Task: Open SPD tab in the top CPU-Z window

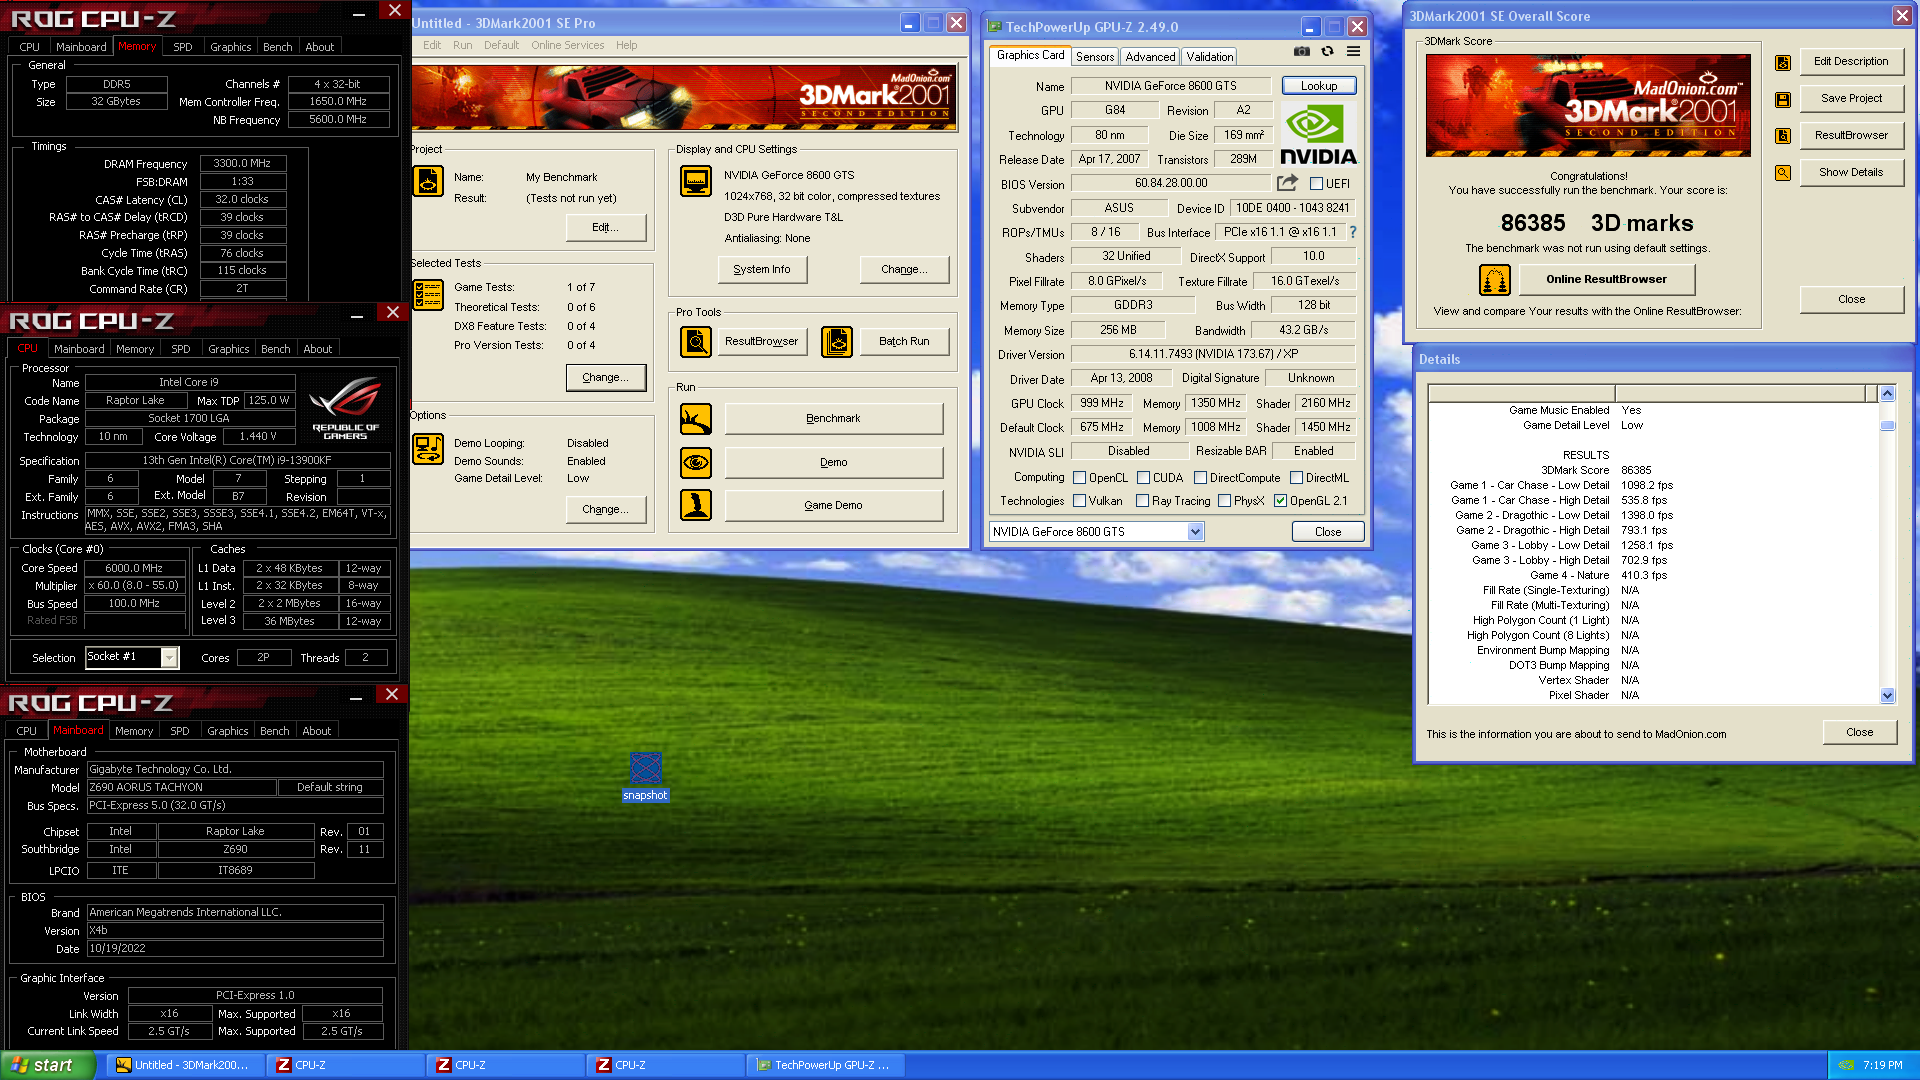Action: point(182,47)
